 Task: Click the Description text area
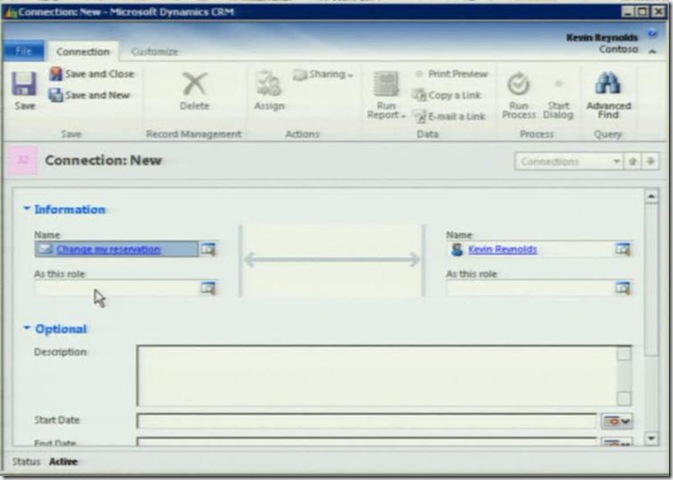tap(377, 376)
